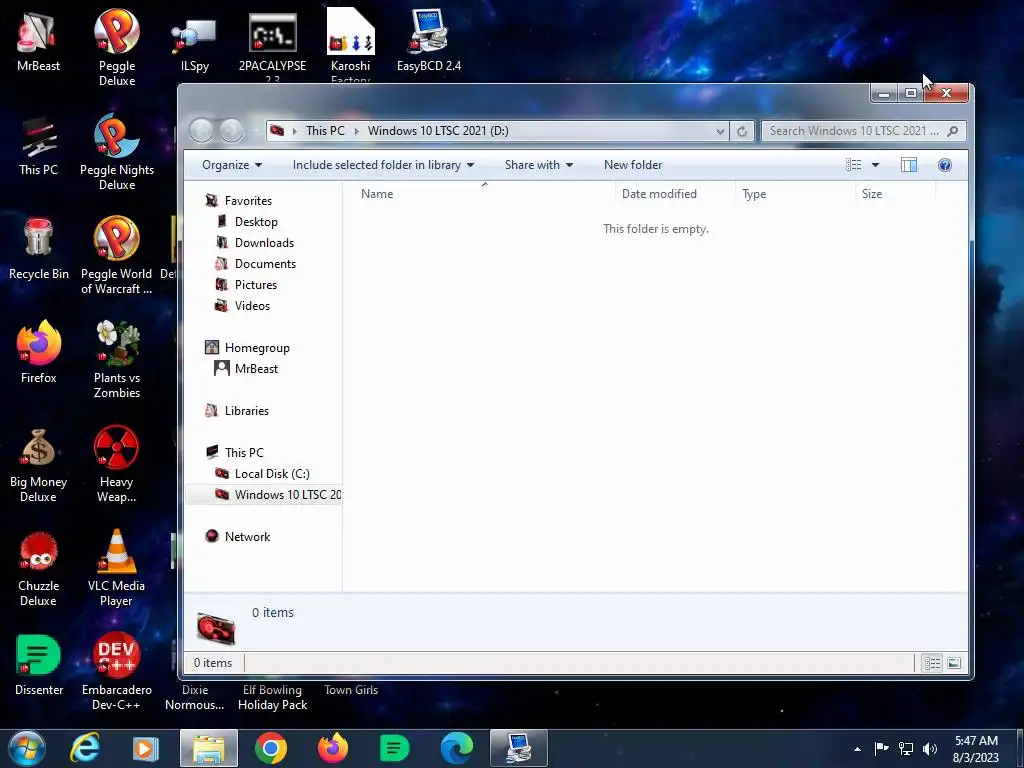Open the Recycle Bin on the desktop
Viewport: 1024px width, 768px height.
[x=39, y=250]
